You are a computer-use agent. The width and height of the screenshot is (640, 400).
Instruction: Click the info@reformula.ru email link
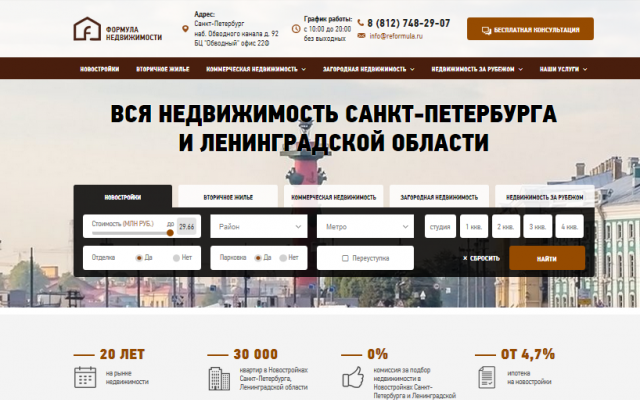point(396,36)
